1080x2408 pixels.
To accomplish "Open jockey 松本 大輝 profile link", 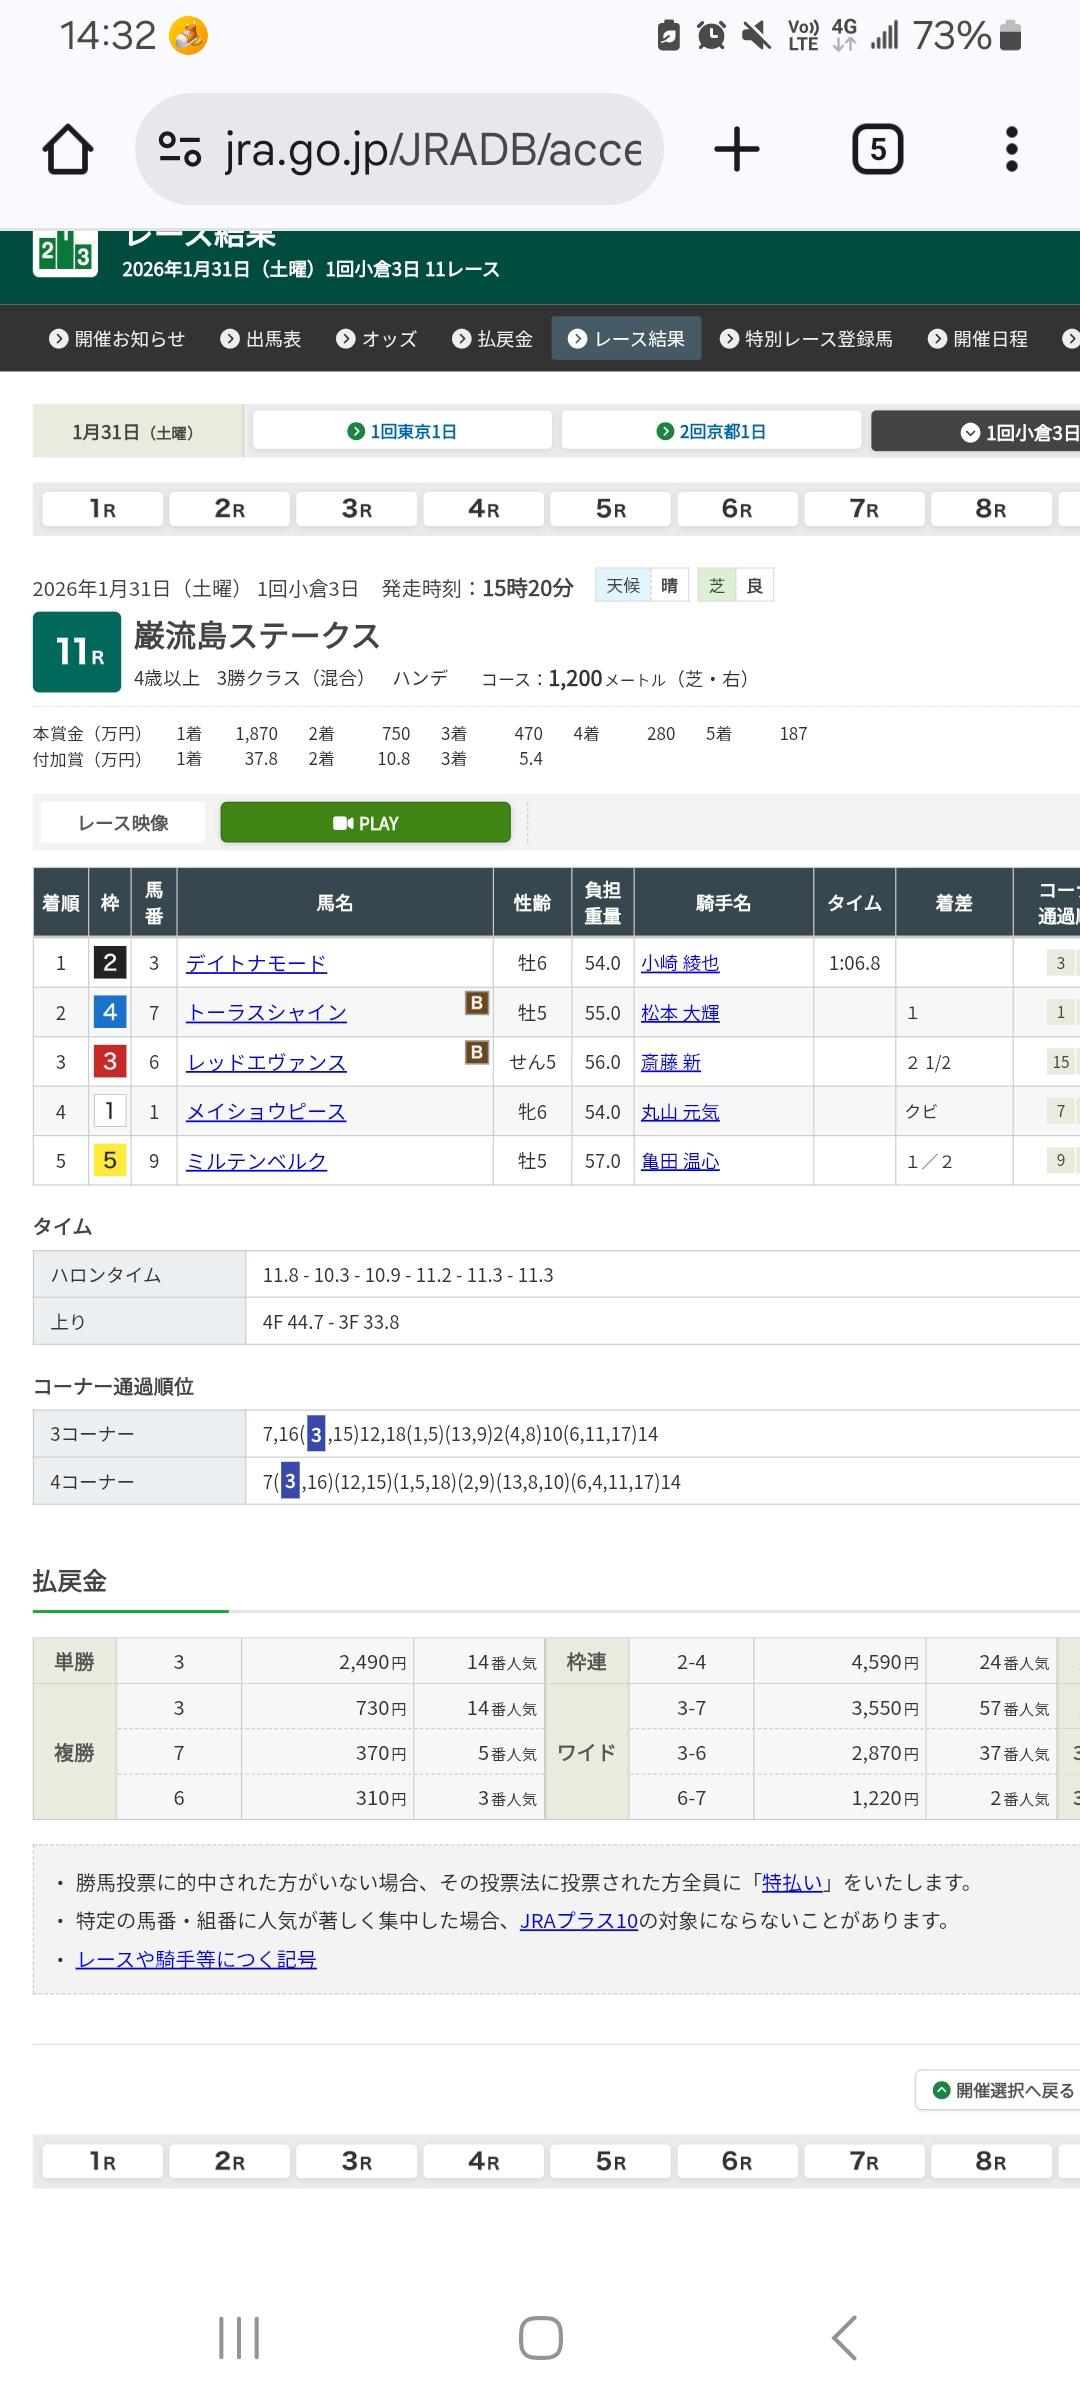I will click(680, 1013).
